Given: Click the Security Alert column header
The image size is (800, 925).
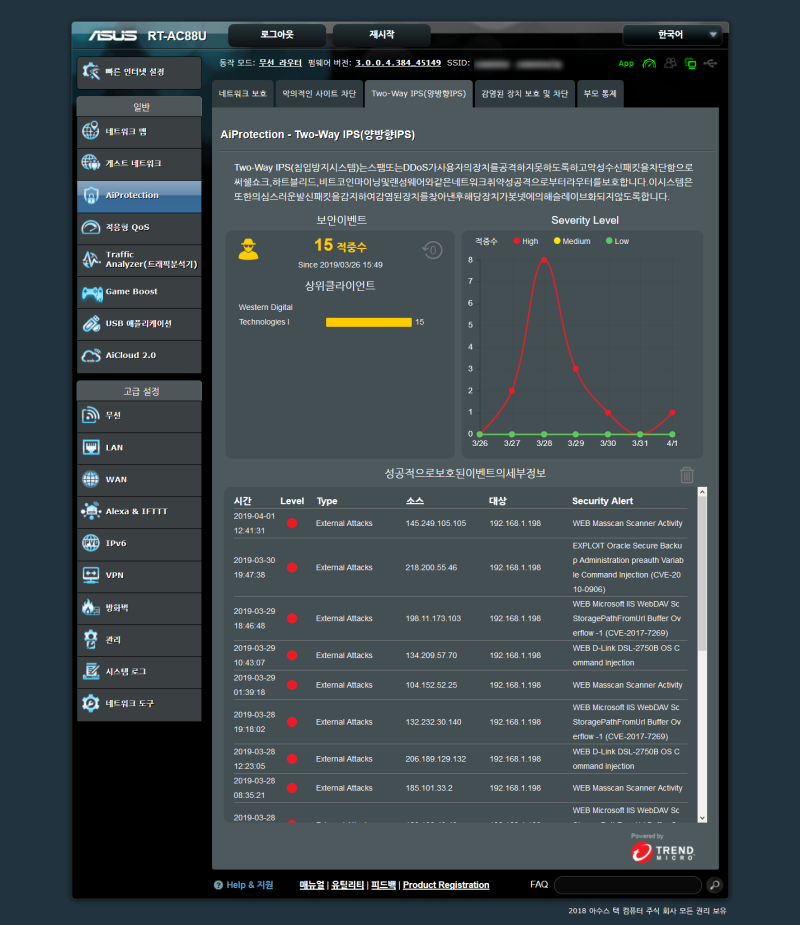Looking at the screenshot, I should (x=602, y=501).
